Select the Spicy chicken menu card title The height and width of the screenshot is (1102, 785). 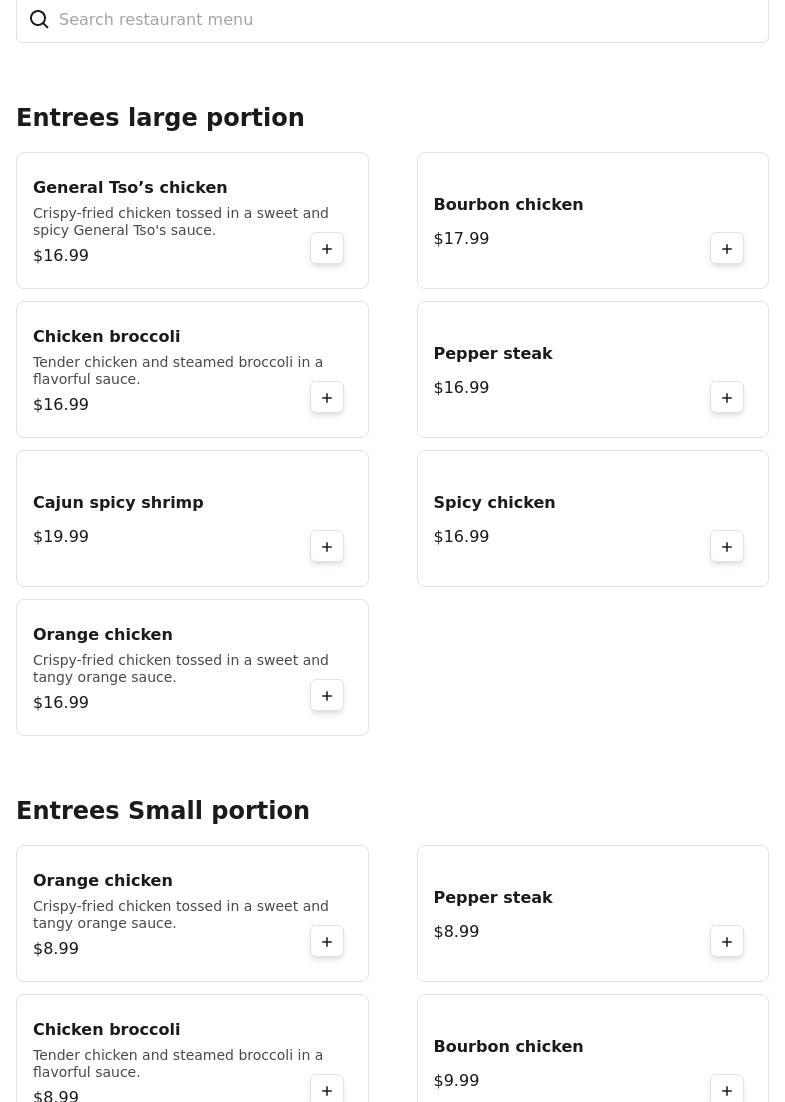494,503
